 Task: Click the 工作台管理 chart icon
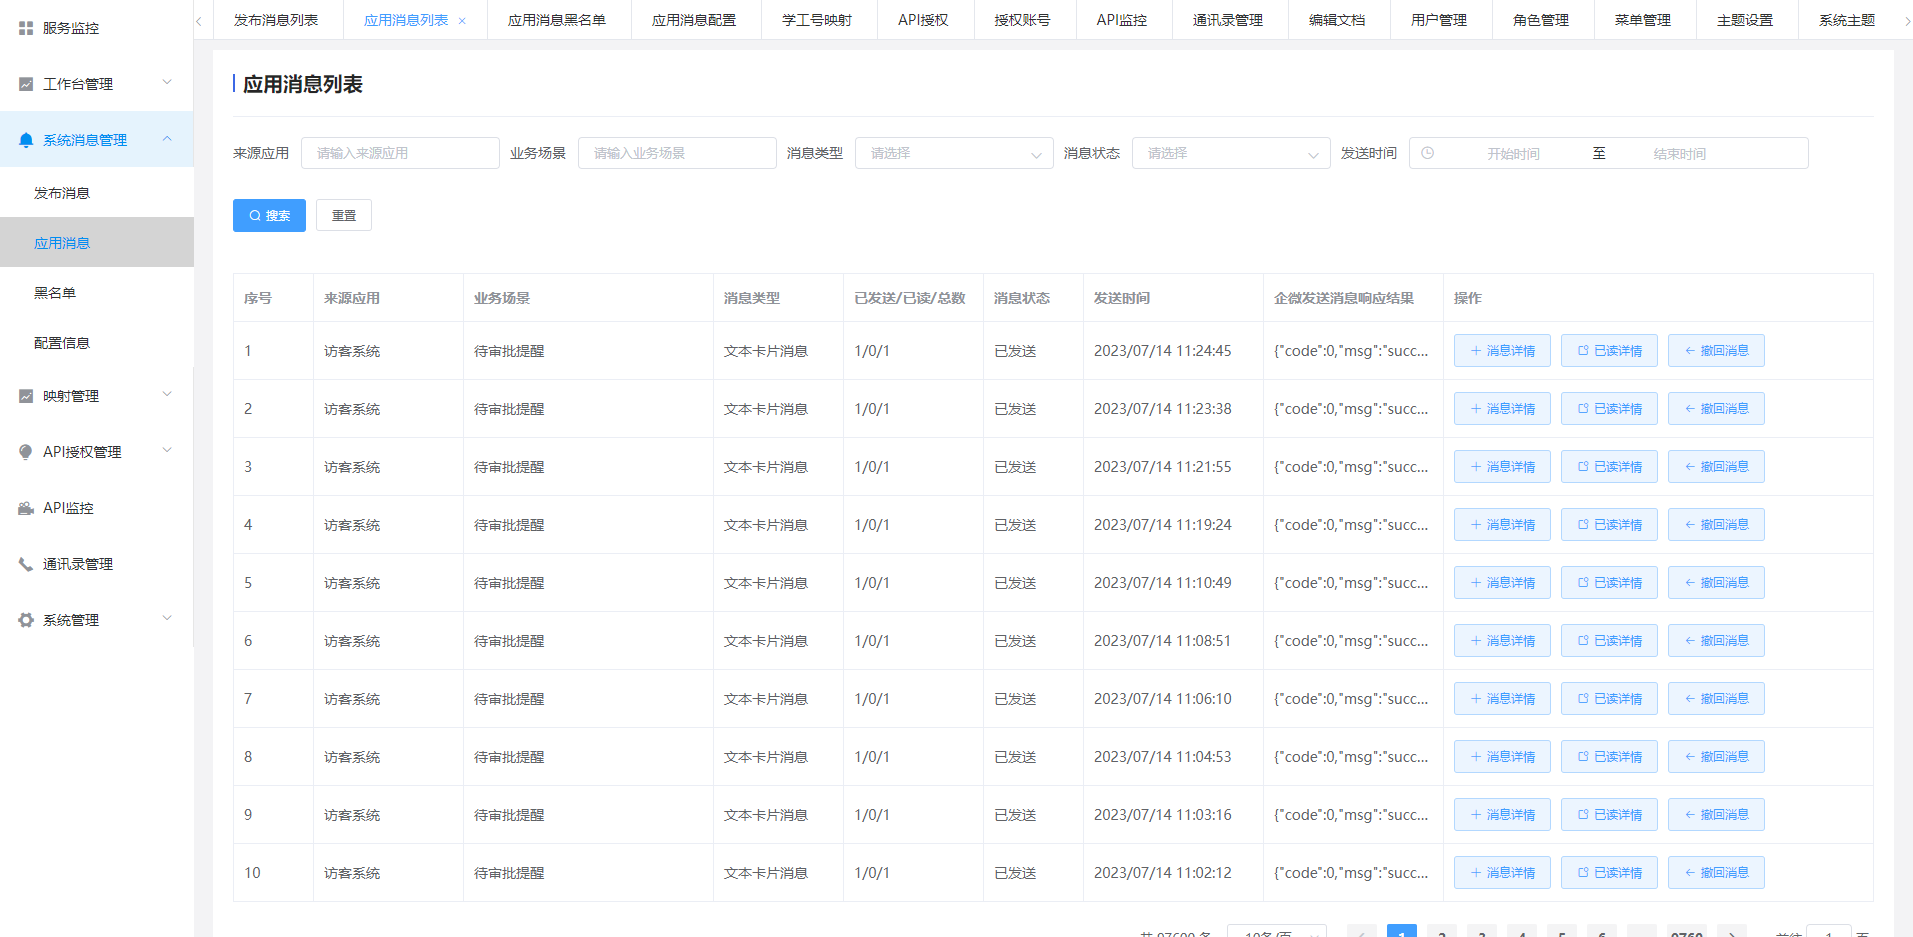26,84
